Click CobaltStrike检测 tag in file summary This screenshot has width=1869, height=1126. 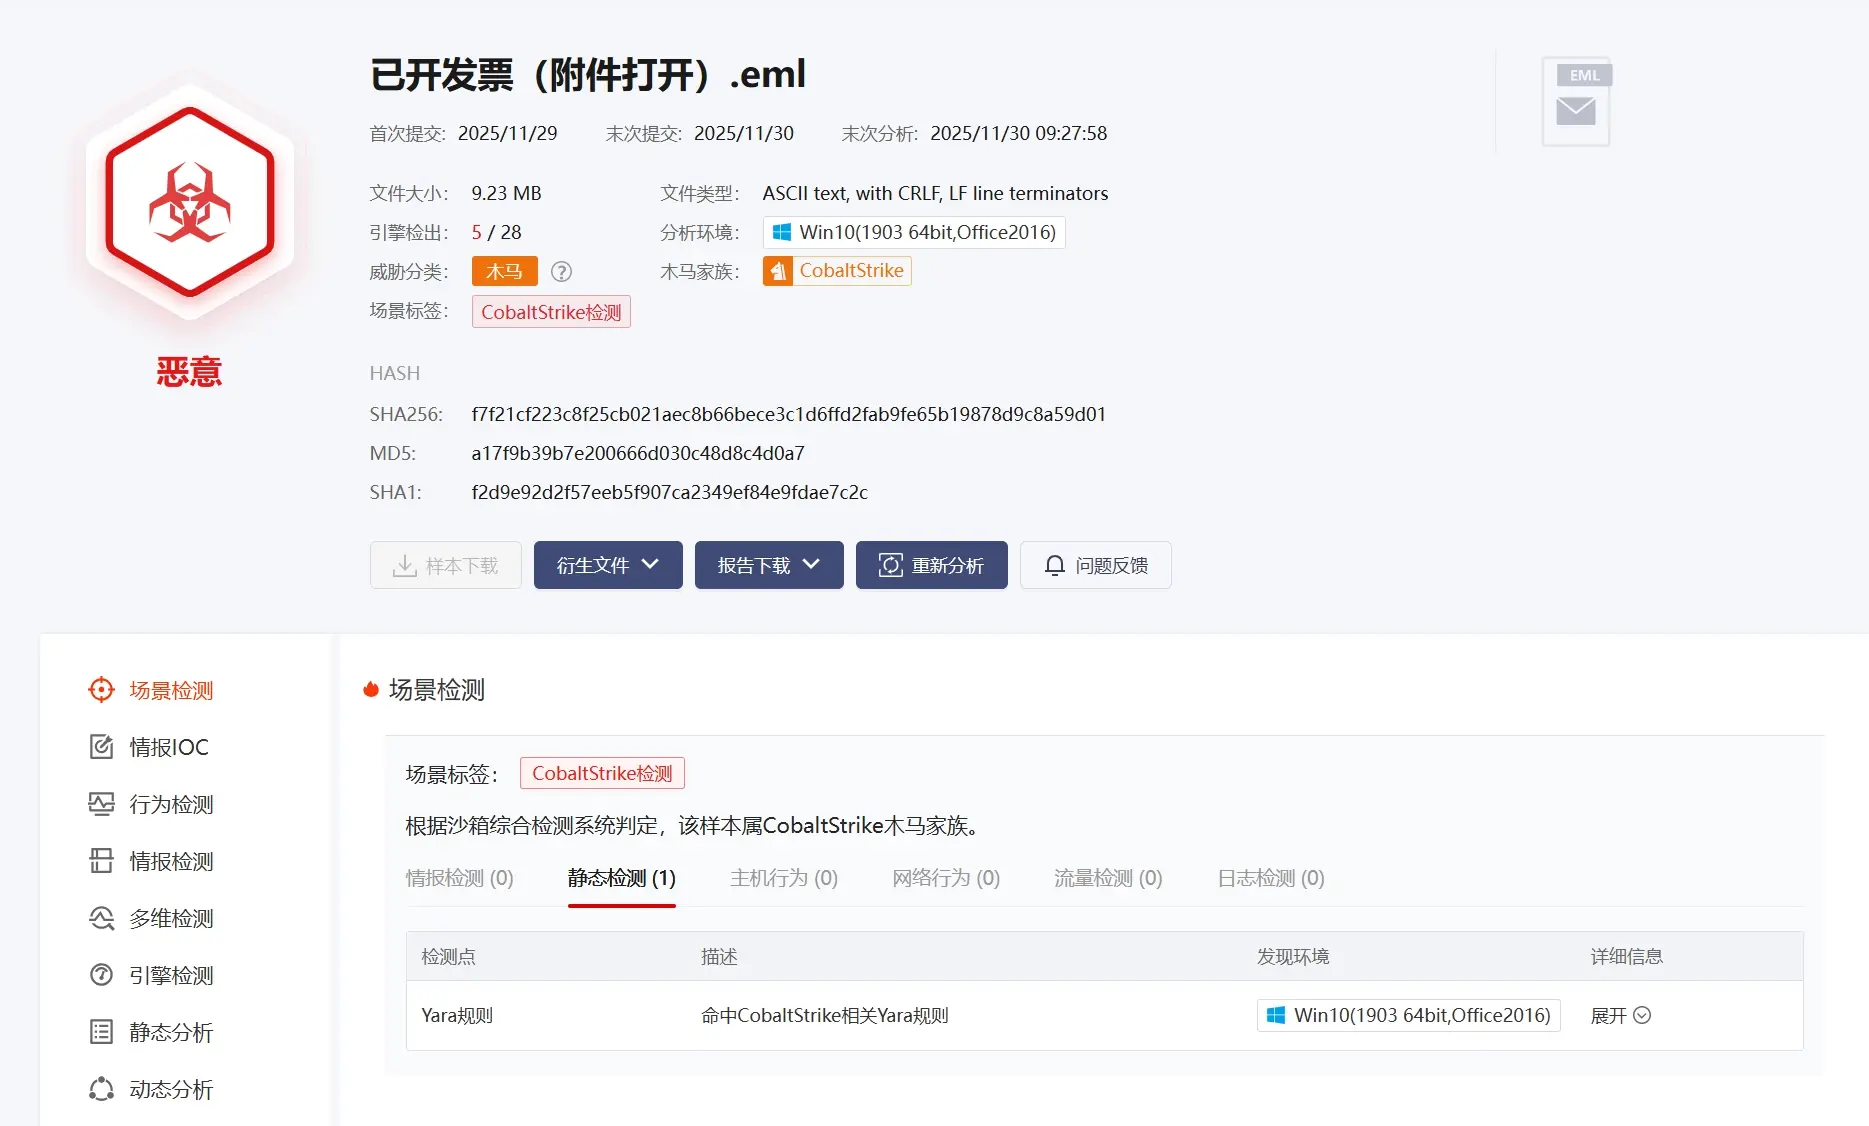coord(551,311)
